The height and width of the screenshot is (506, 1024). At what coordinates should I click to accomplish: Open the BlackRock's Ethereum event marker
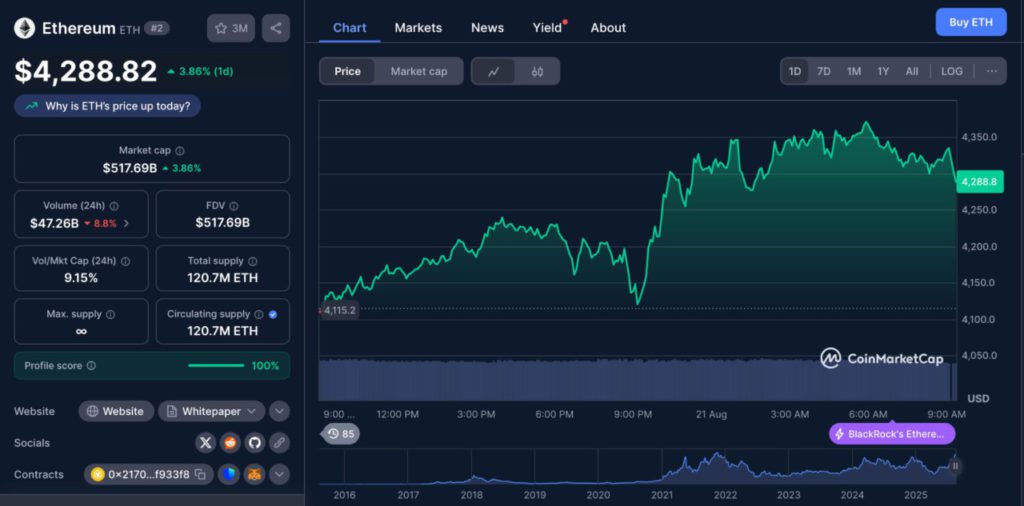click(892, 434)
